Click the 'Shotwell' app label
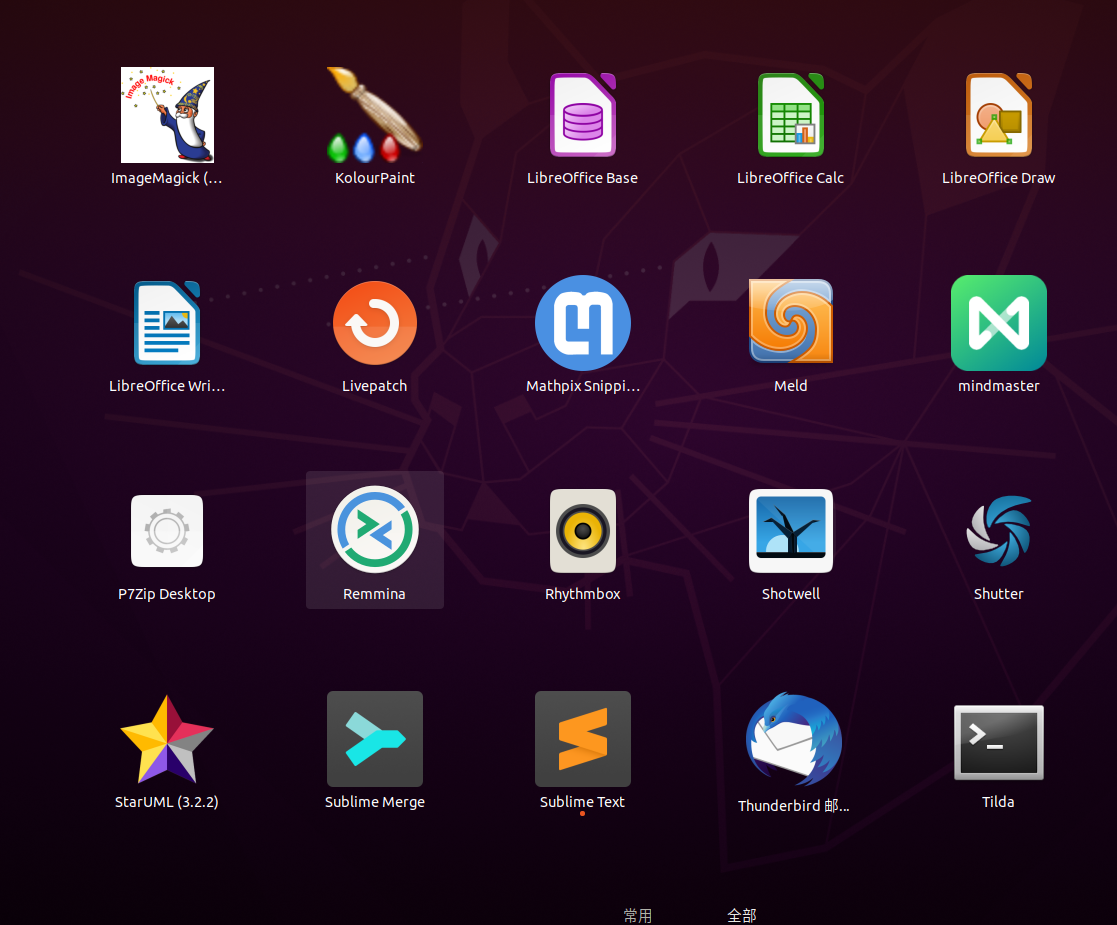Screen dimensions: 1117x925 pyautogui.click(x=791, y=594)
